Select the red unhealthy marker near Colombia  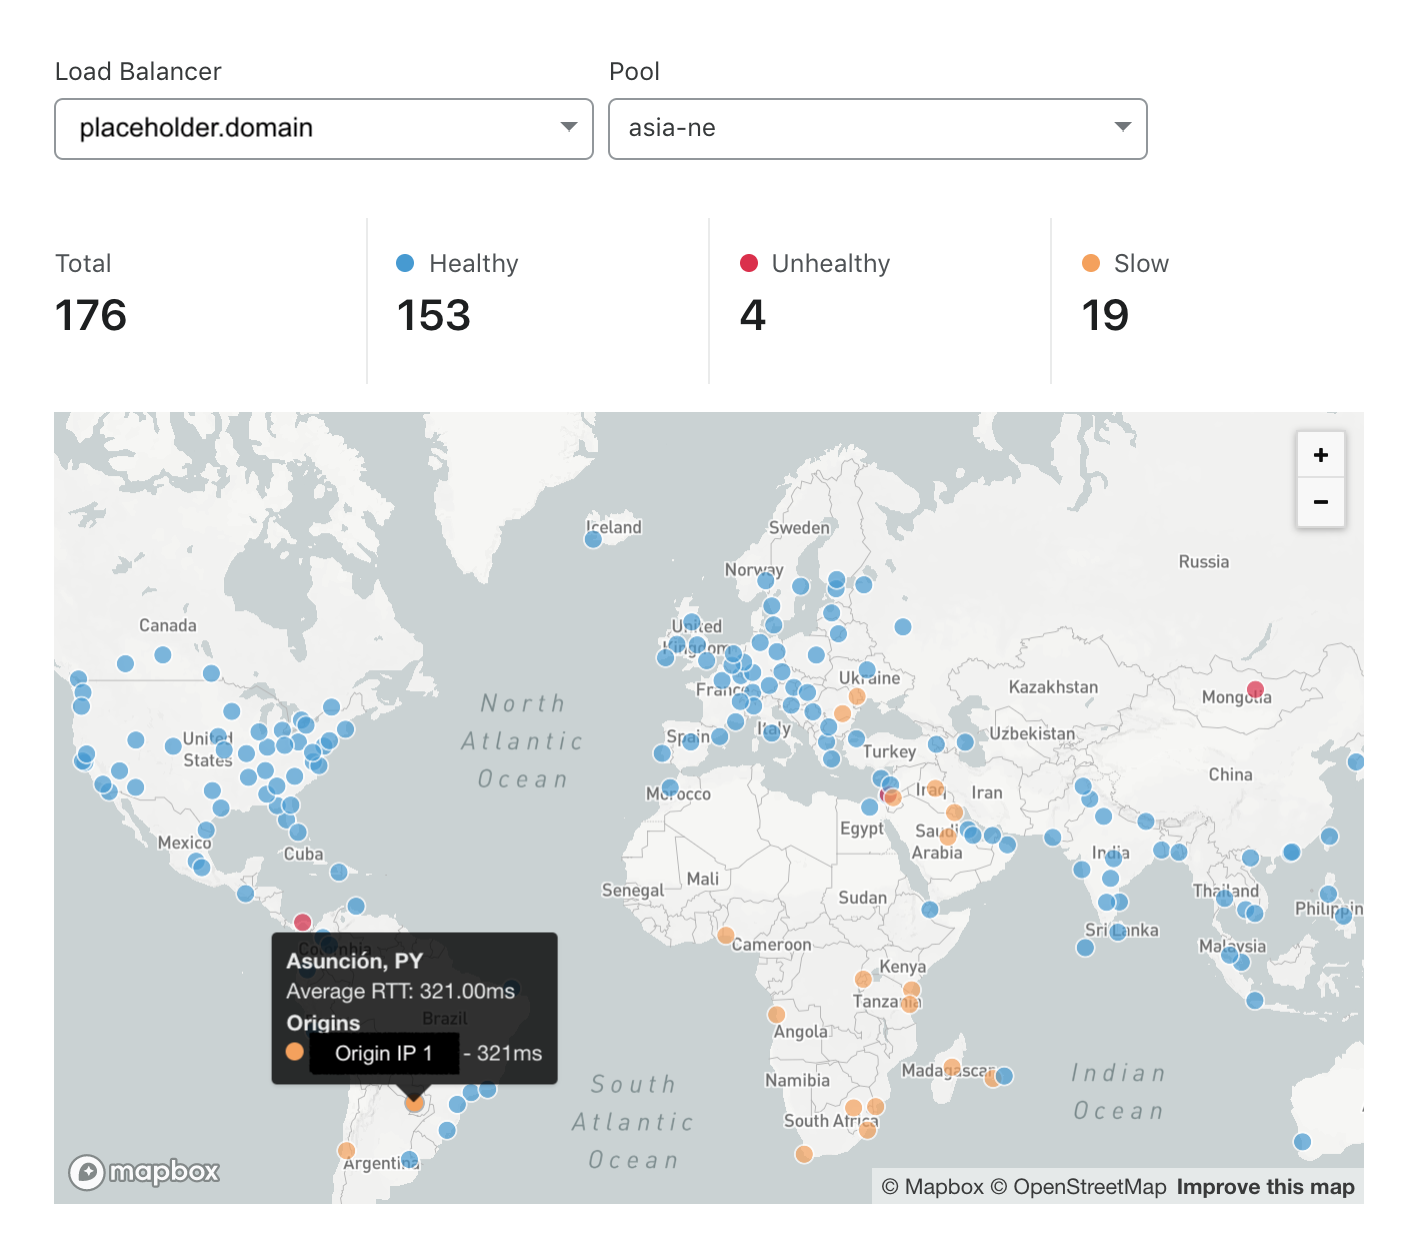pyautogui.click(x=303, y=922)
